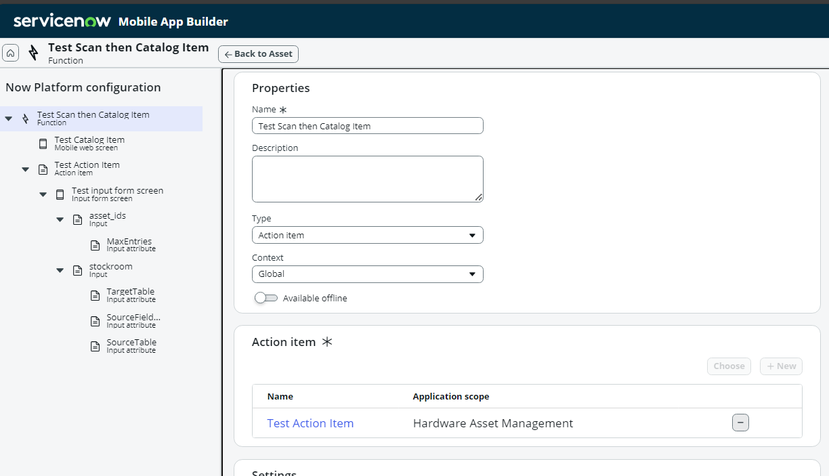
Task: Open Test Action Item link in table
Action: (x=310, y=423)
